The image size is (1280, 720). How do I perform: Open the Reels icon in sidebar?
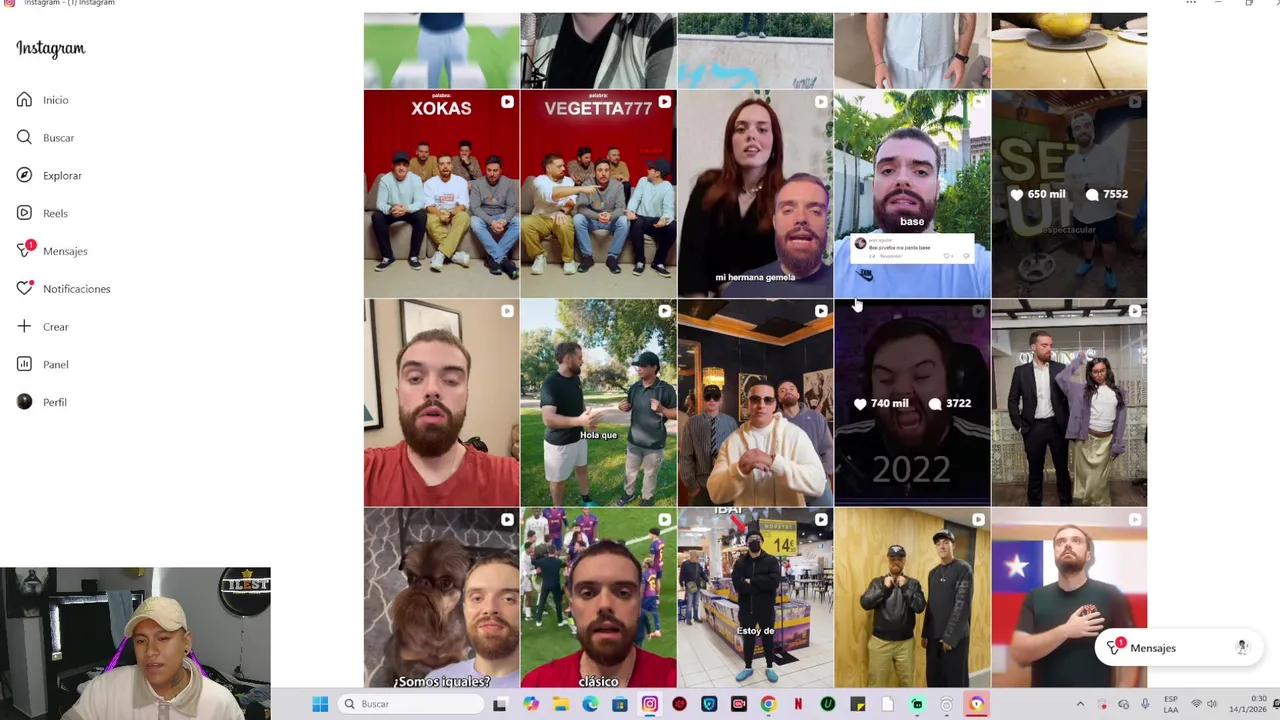[x=24, y=213]
